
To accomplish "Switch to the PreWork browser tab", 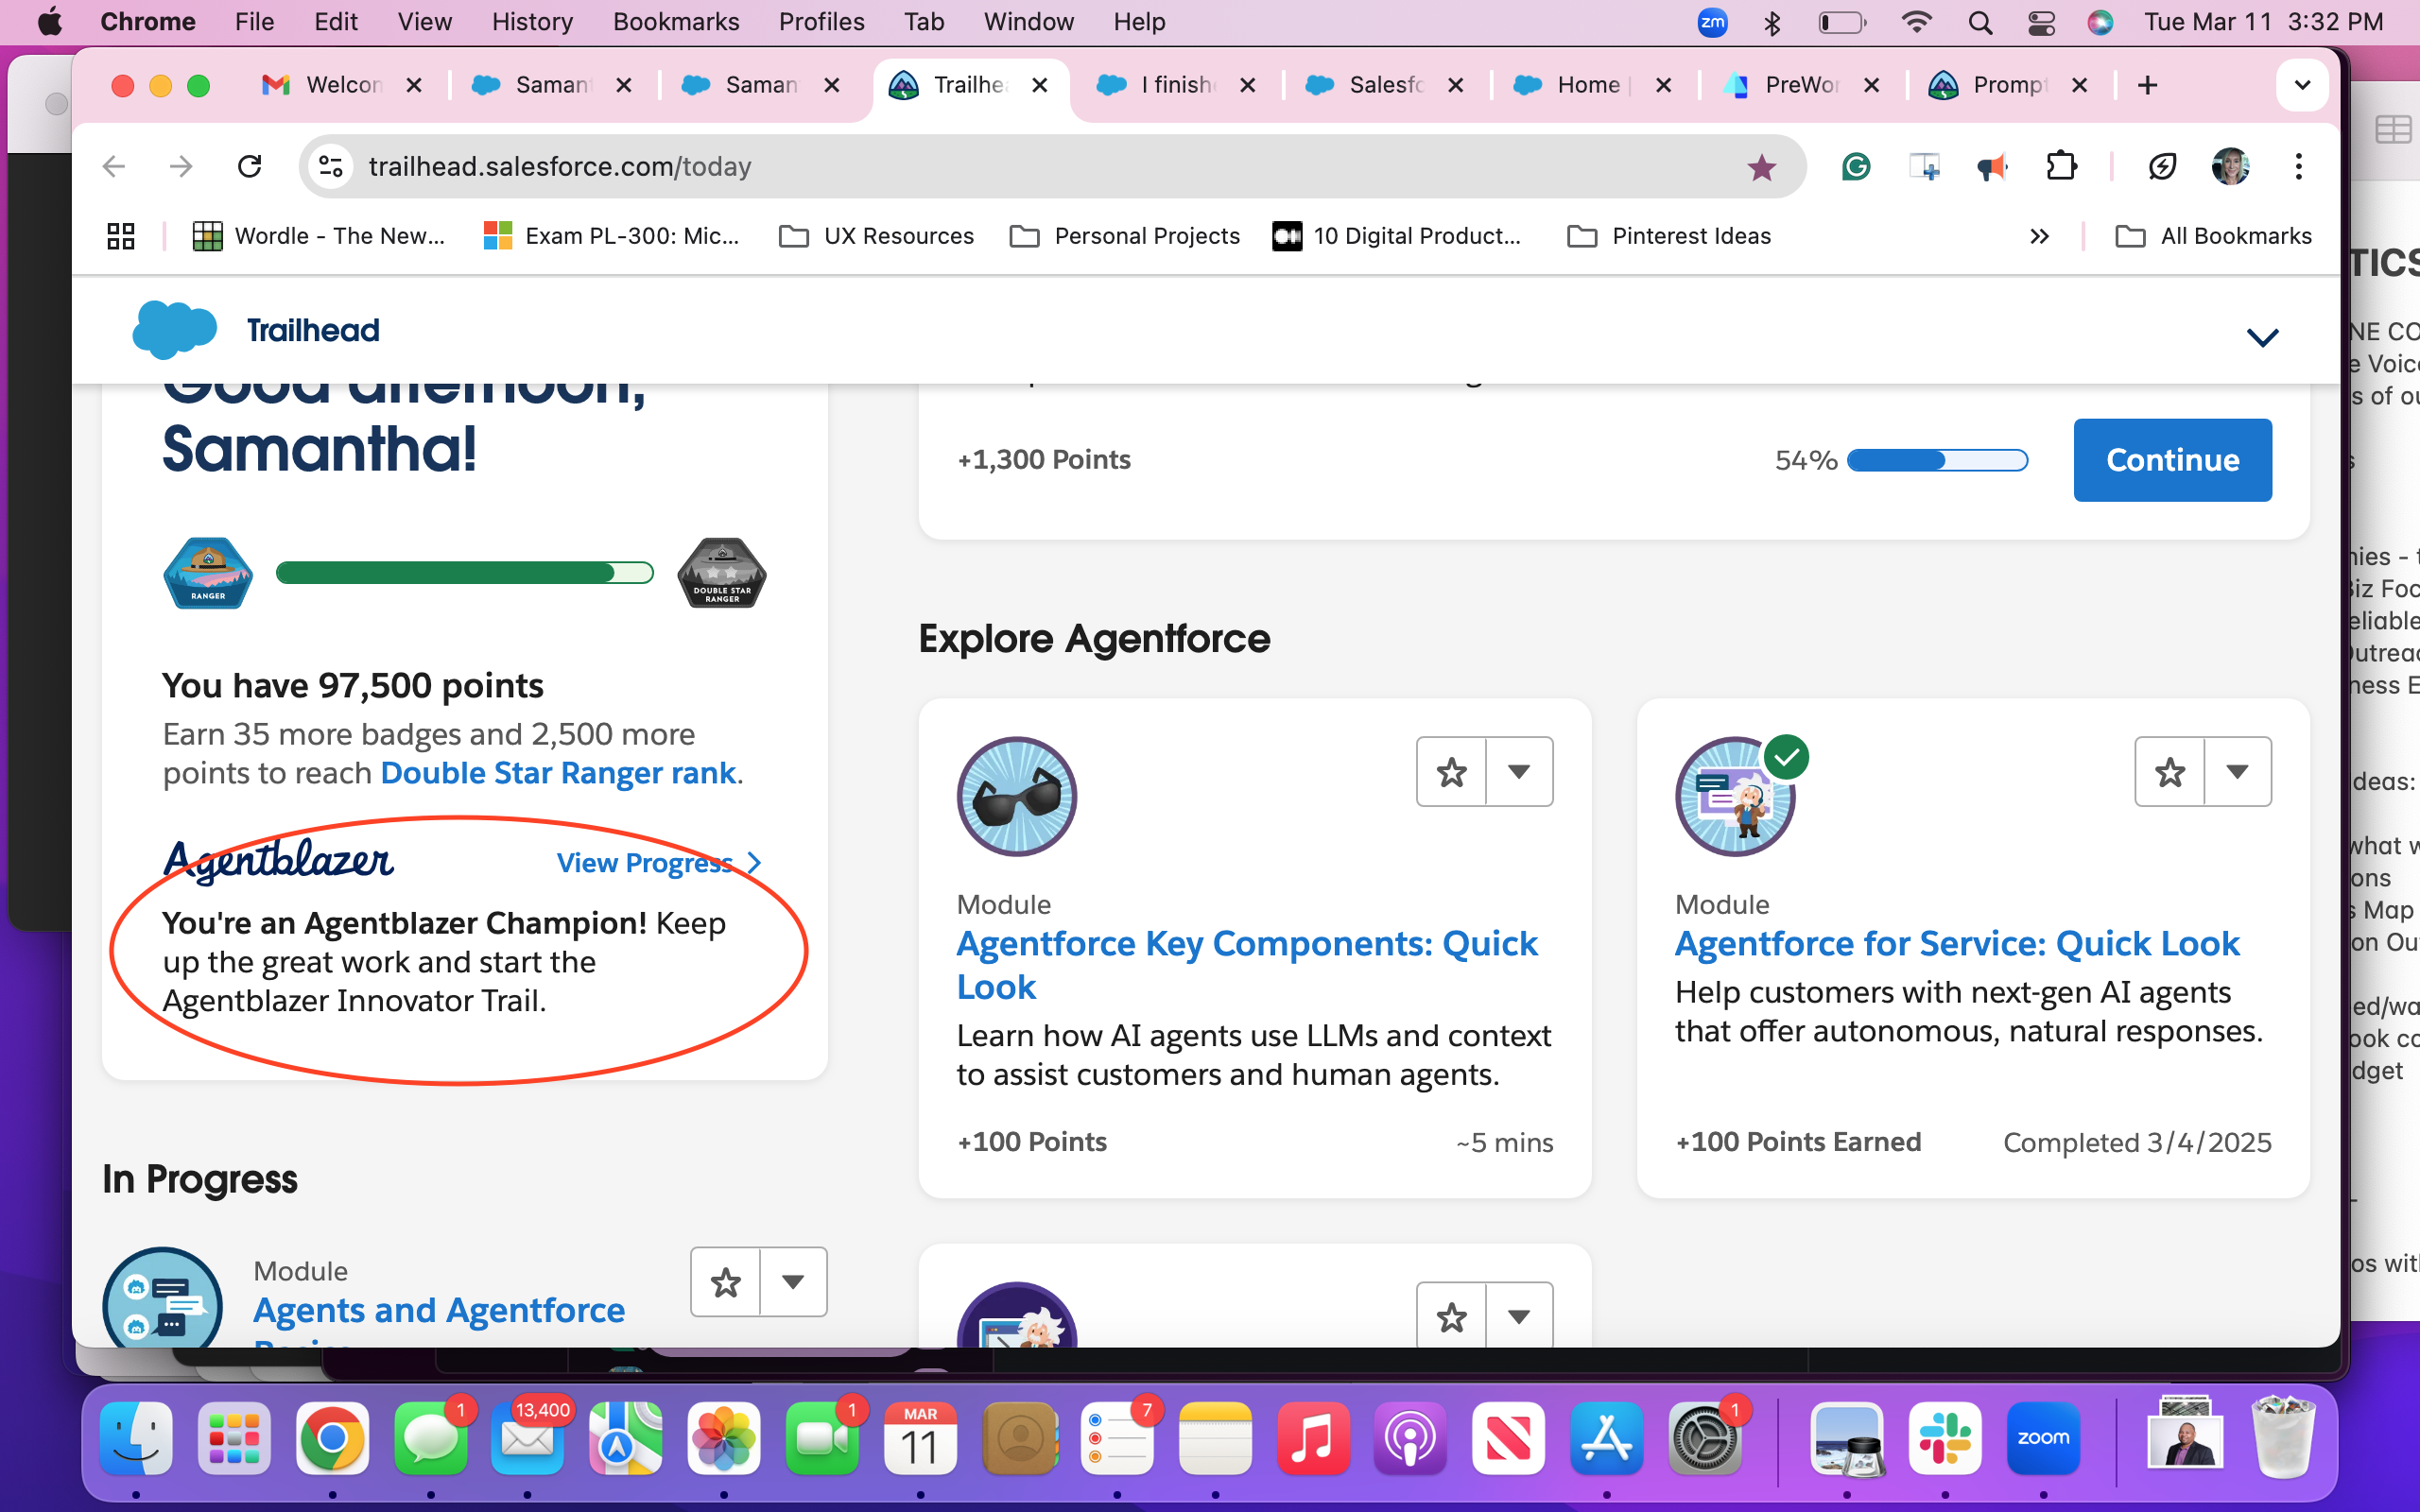I will [1801, 85].
